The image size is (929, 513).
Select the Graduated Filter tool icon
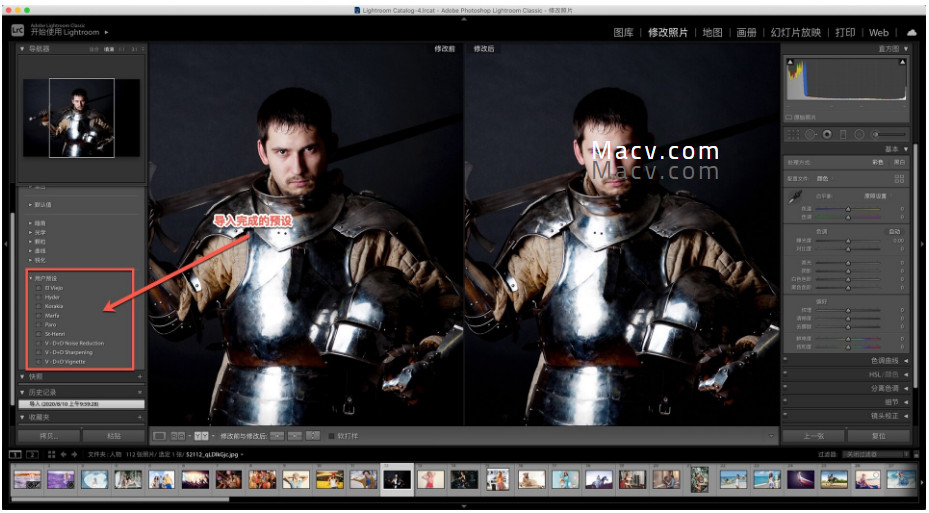(x=843, y=134)
